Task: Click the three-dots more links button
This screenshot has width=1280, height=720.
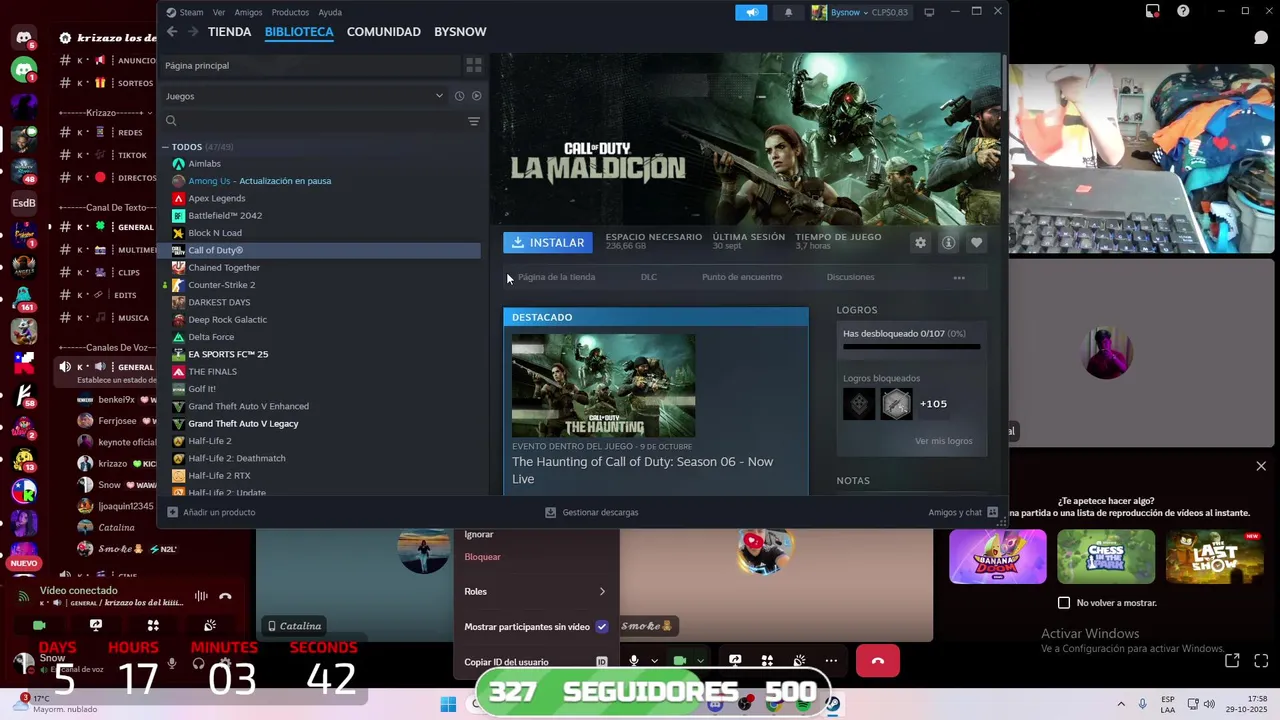Action: click(x=959, y=278)
